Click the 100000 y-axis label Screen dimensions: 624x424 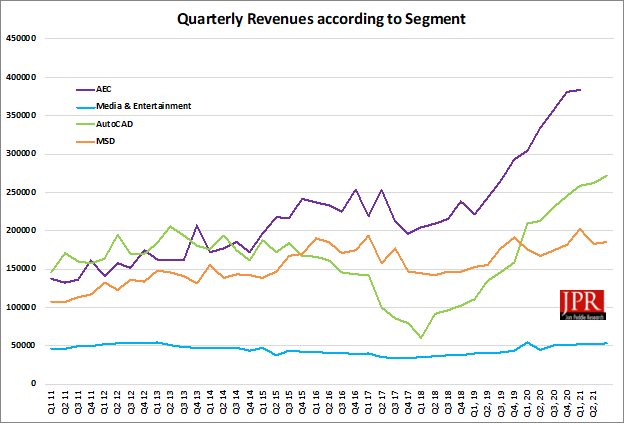[21, 307]
